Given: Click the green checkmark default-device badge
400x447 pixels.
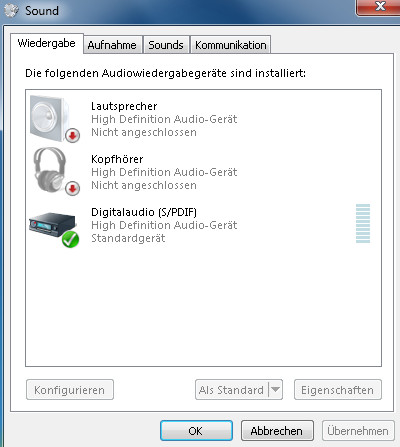Looking at the screenshot, I should coord(70,240).
